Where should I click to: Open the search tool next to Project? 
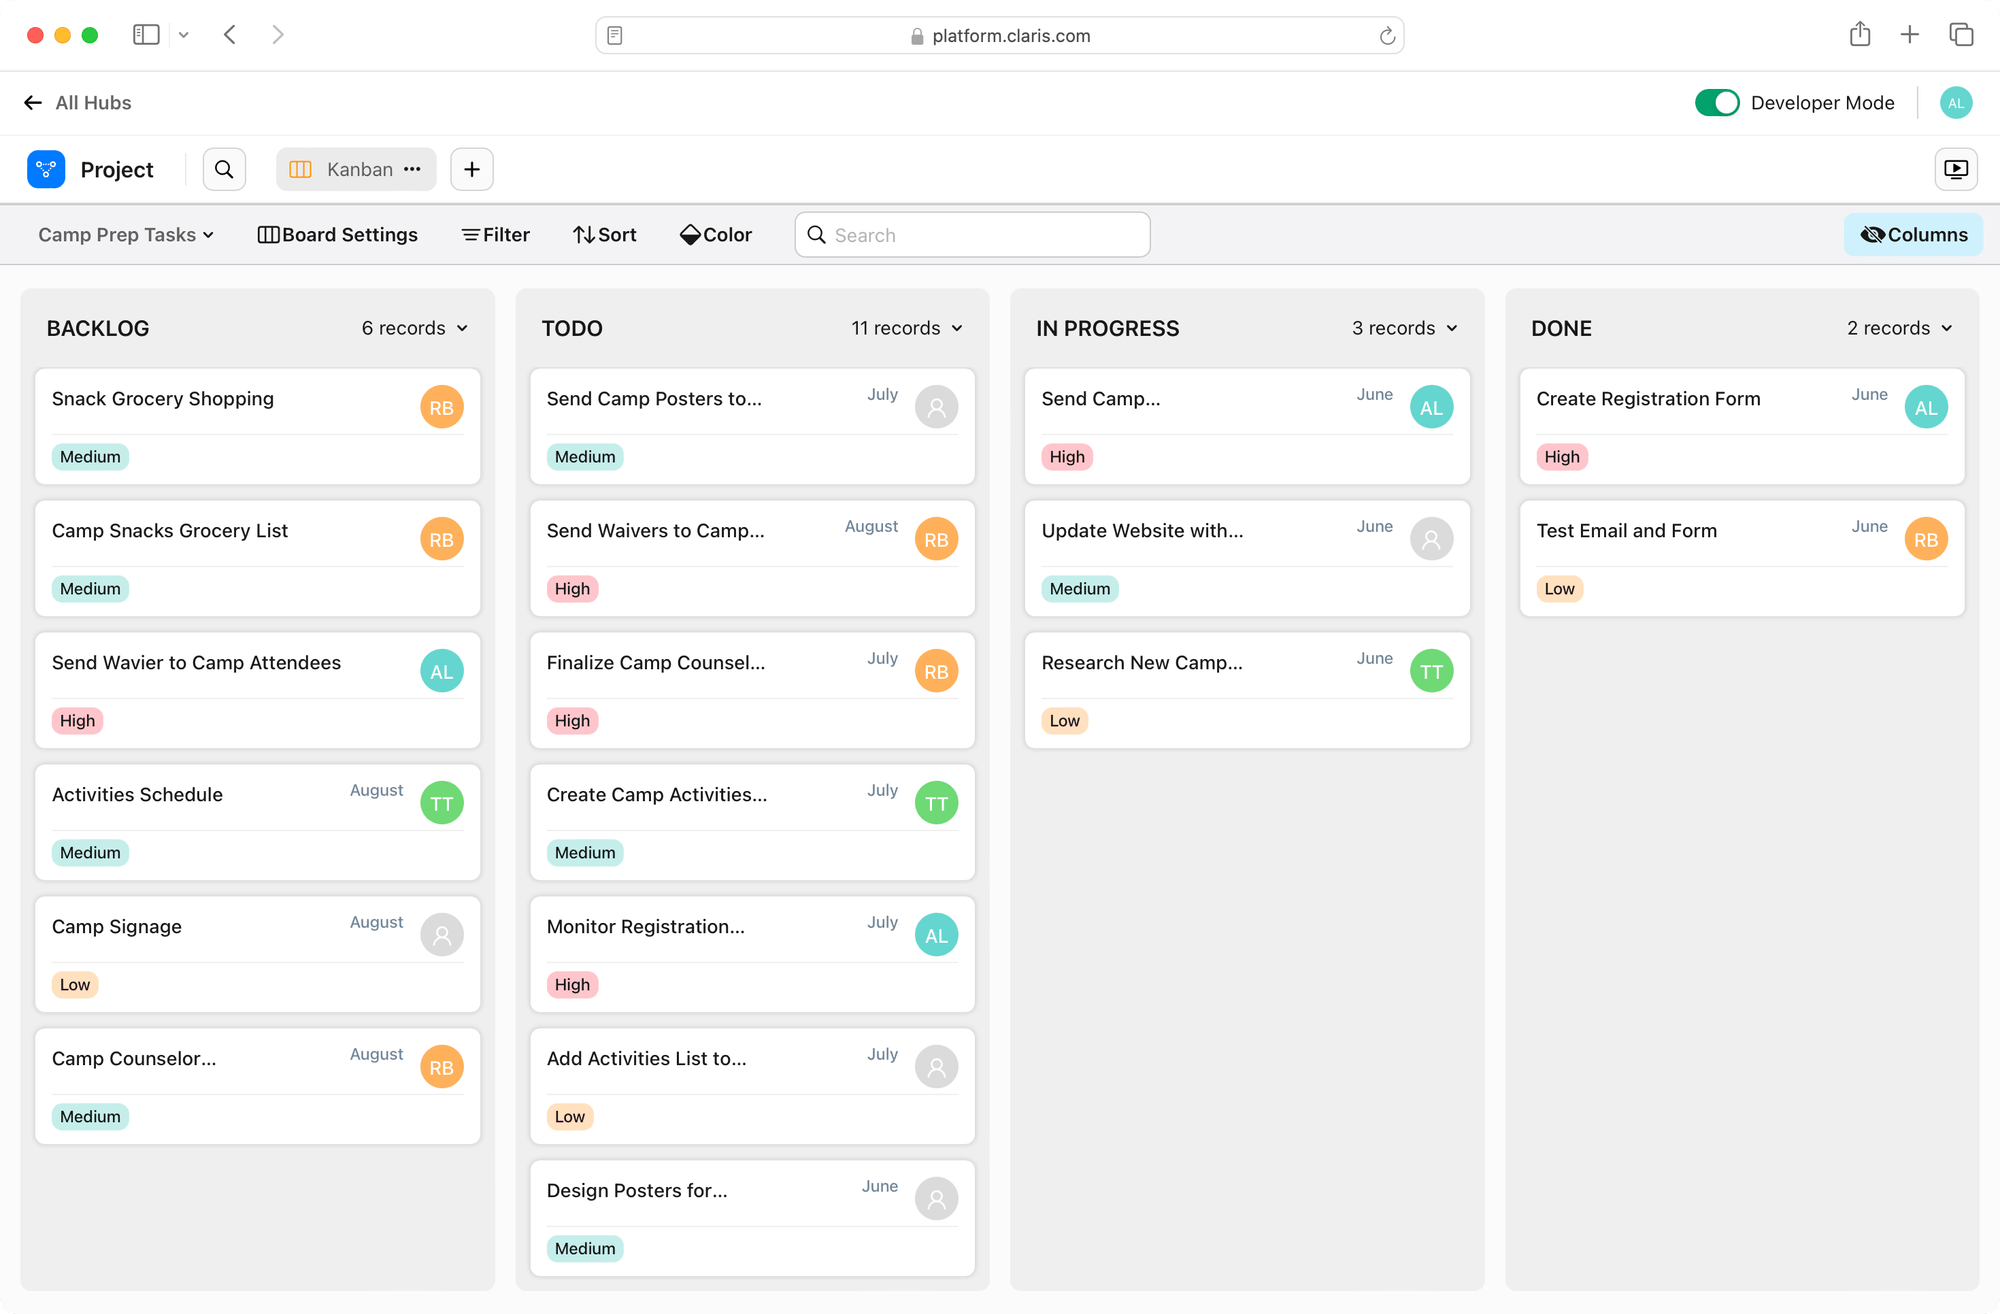pyautogui.click(x=224, y=169)
